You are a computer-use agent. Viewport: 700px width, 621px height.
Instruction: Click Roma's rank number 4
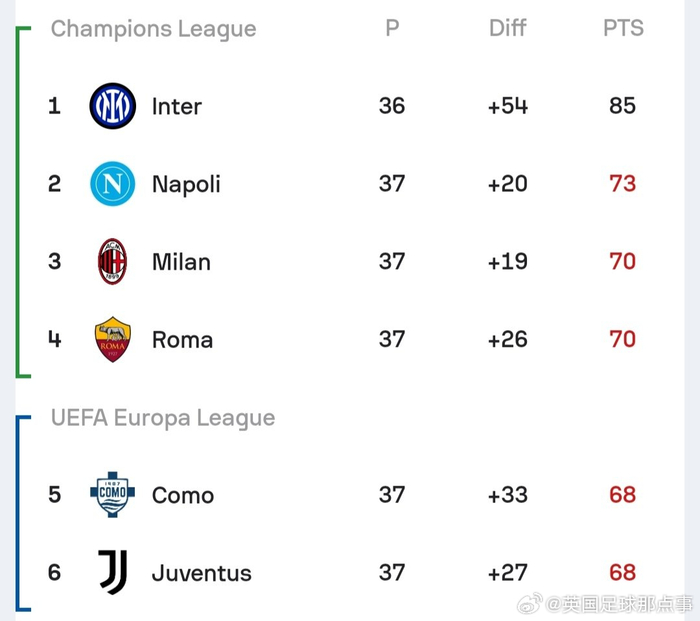pyautogui.click(x=54, y=339)
